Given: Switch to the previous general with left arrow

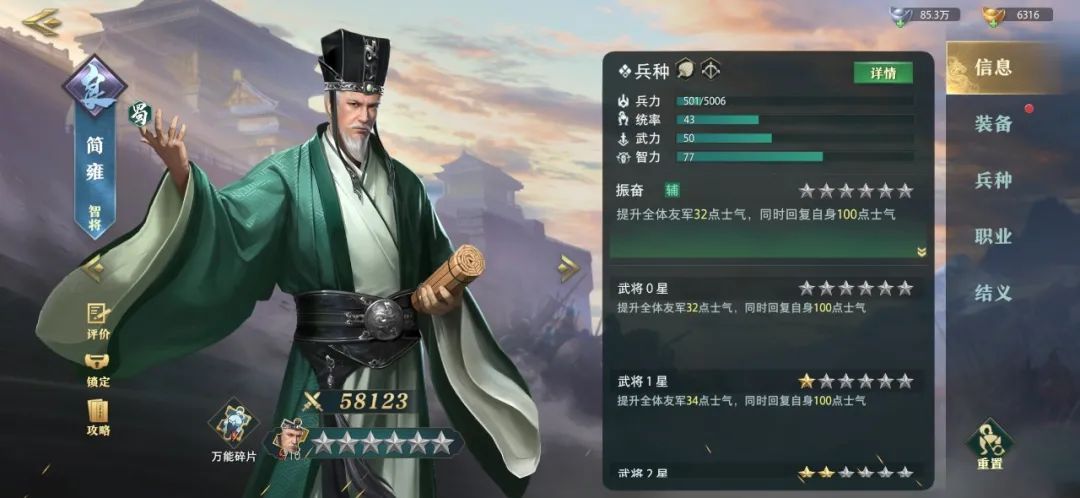Looking at the screenshot, I should point(92,269).
